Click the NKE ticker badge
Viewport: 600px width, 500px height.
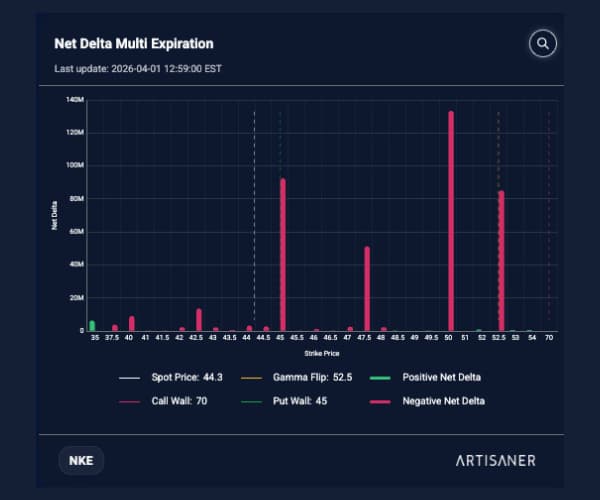(x=81, y=460)
